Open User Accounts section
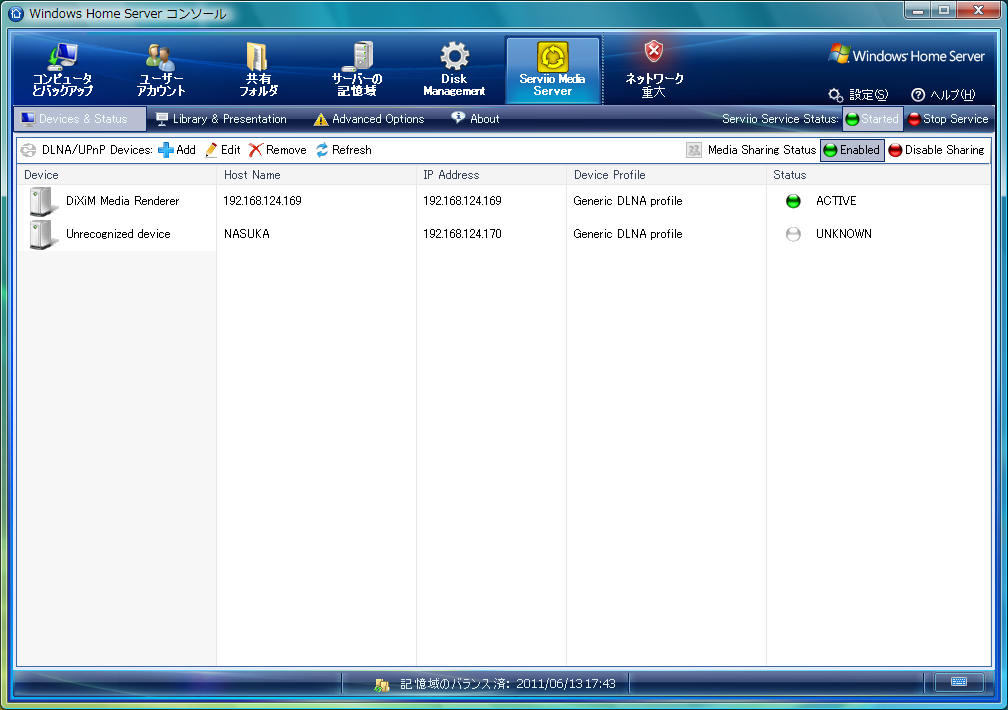This screenshot has width=1008, height=710. 160,70
